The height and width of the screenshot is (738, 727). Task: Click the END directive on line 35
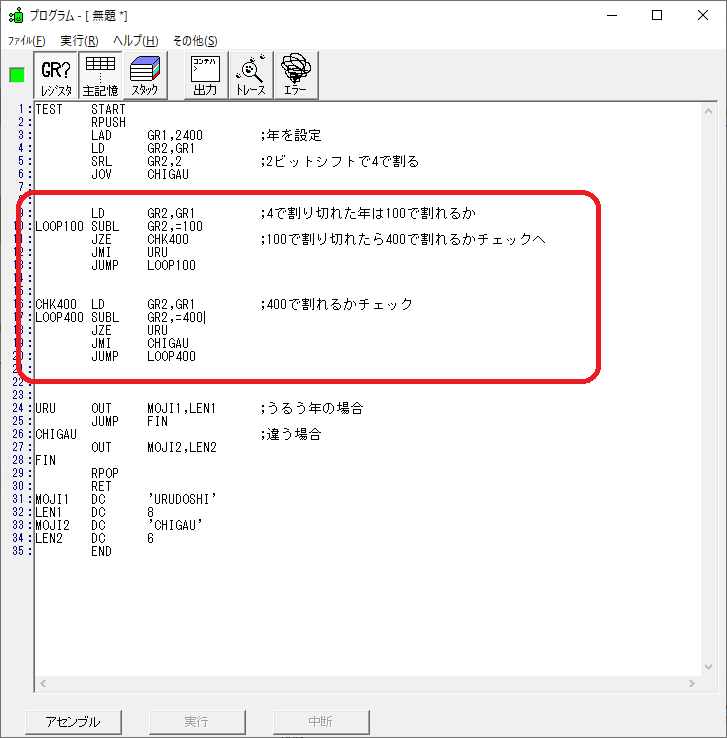102,552
